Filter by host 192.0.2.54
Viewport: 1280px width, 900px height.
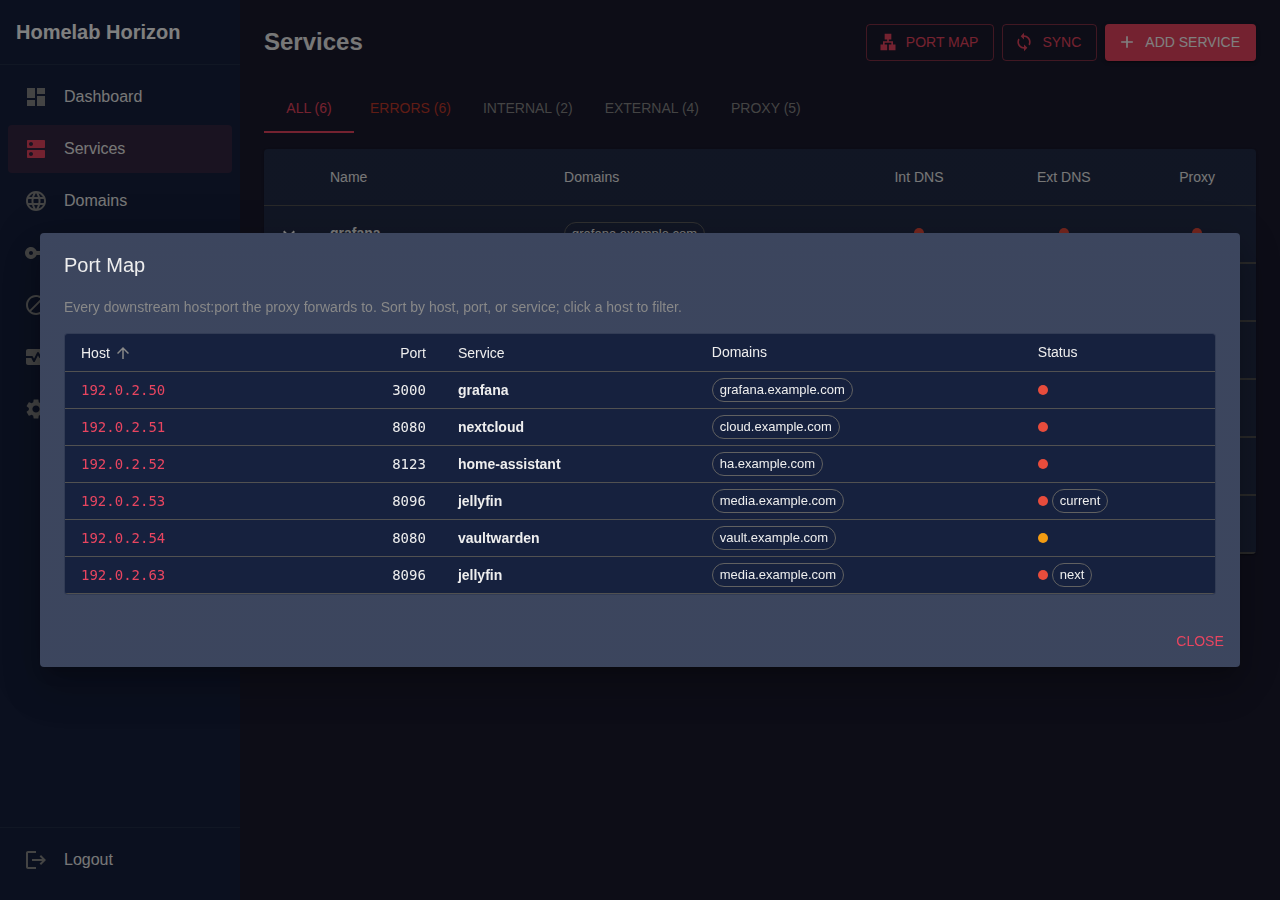(123, 538)
